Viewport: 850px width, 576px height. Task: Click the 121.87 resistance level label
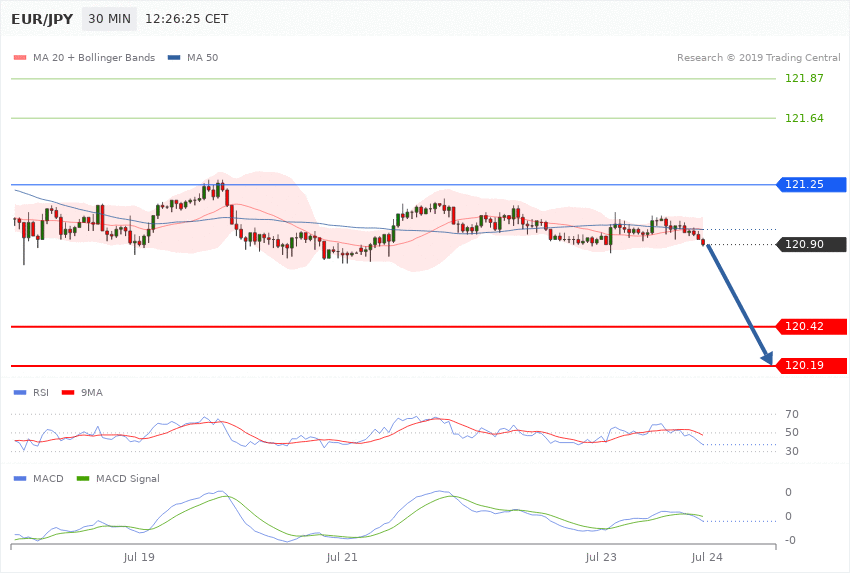pos(804,78)
